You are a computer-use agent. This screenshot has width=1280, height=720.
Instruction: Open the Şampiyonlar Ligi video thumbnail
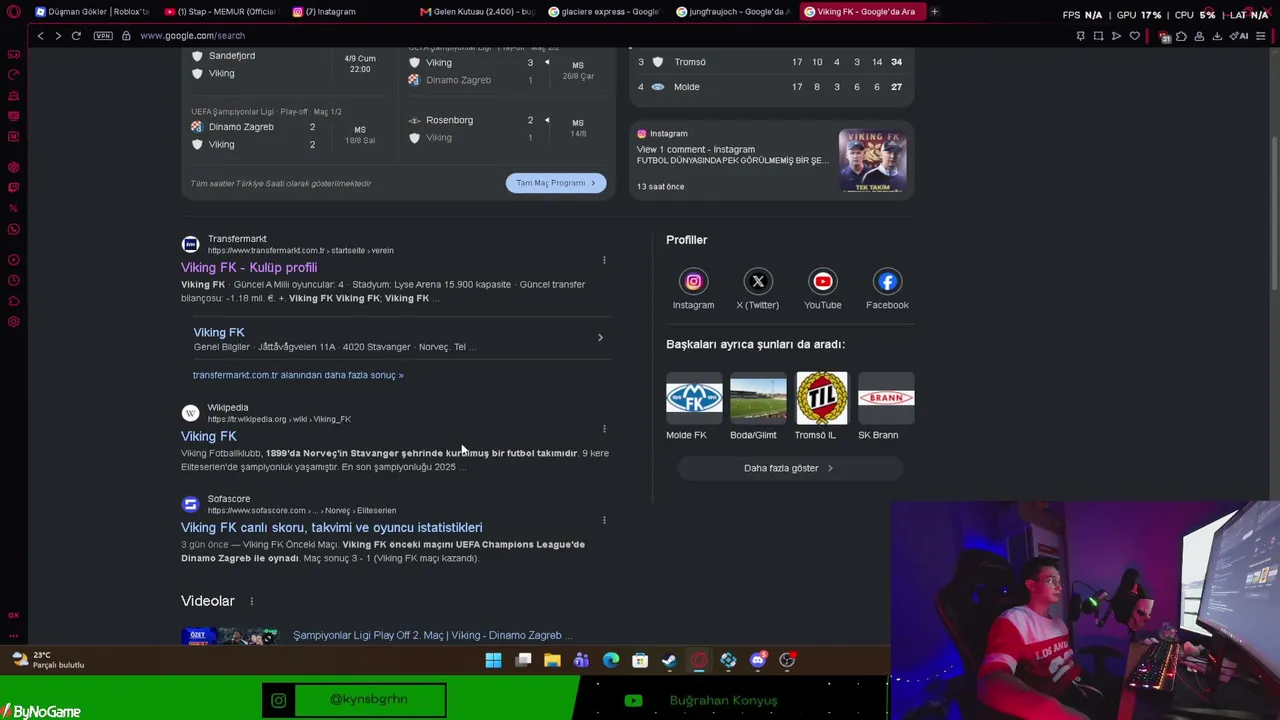coord(230,636)
